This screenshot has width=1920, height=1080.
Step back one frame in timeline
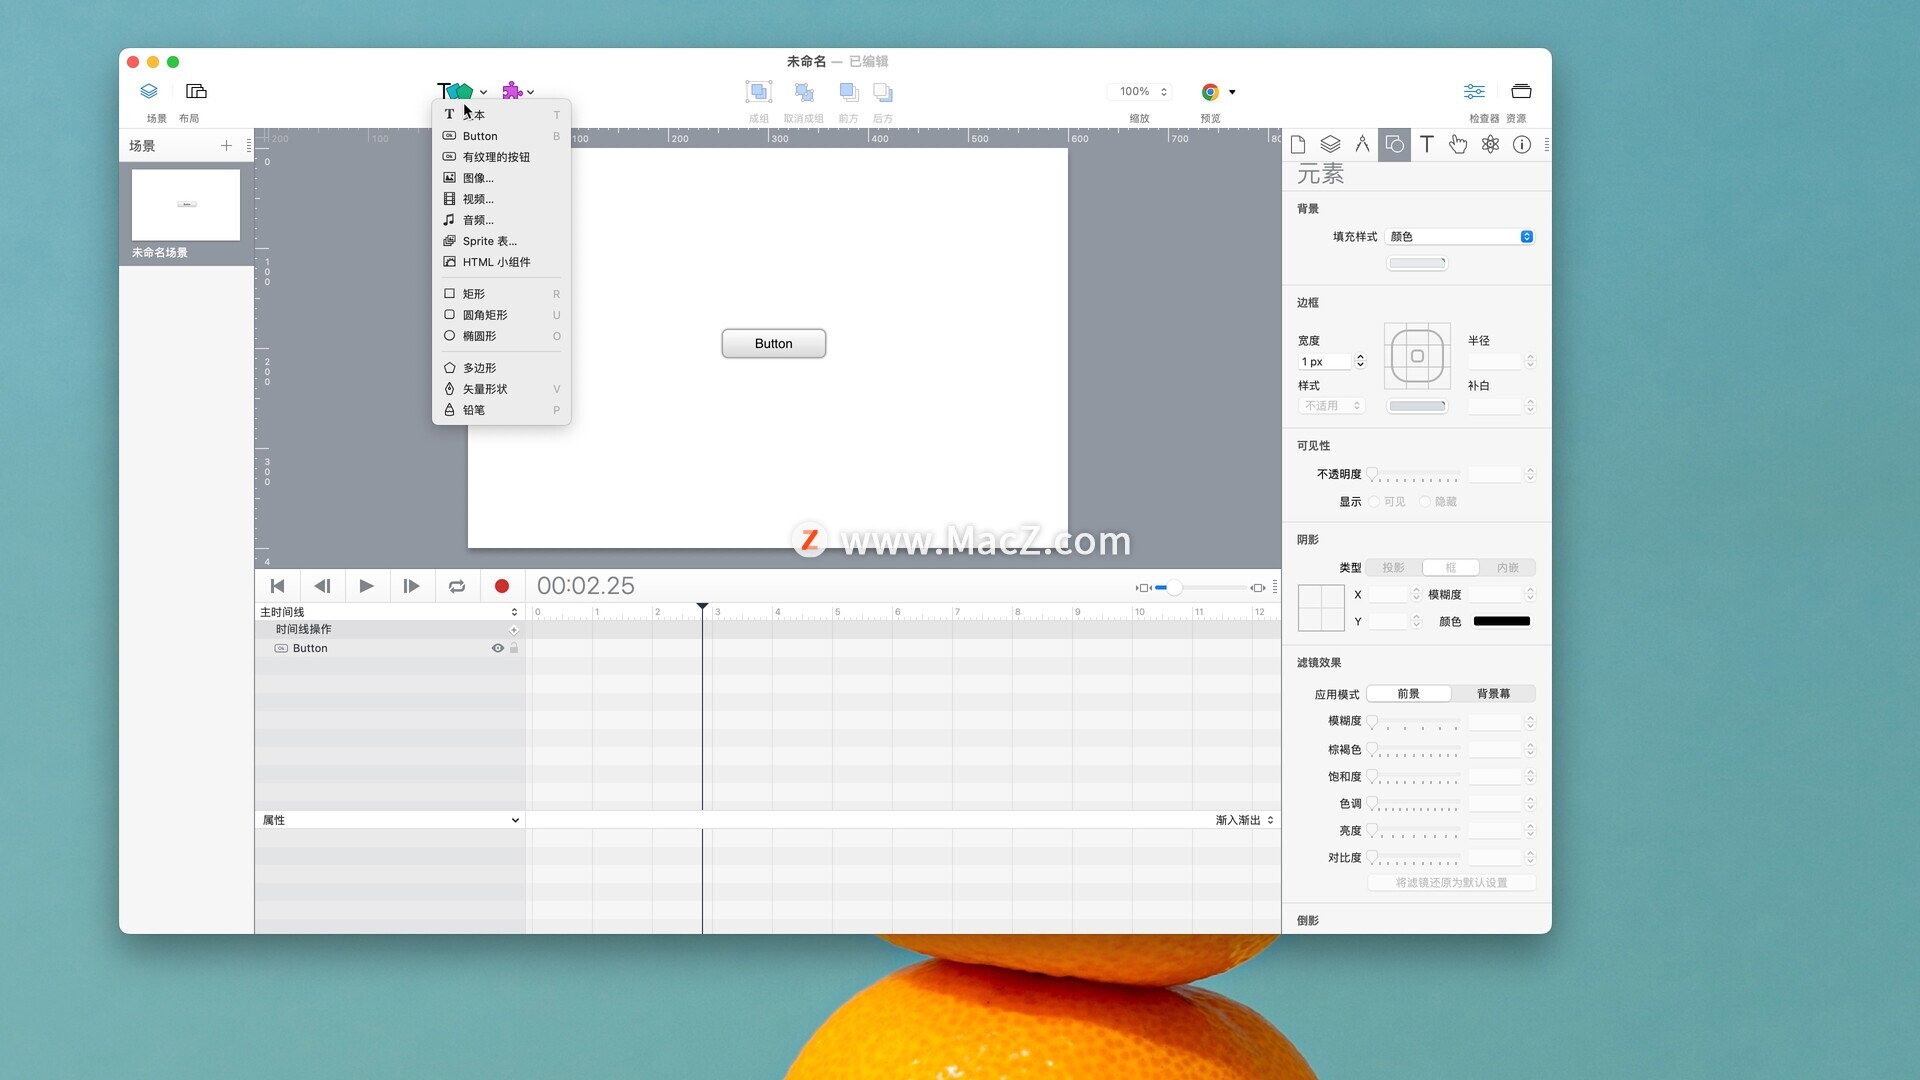[322, 586]
